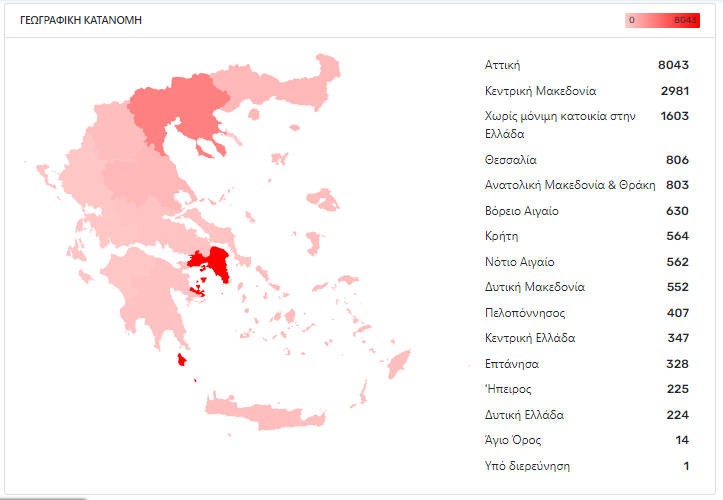Click the island of Crete on the map

tap(265, 413)
